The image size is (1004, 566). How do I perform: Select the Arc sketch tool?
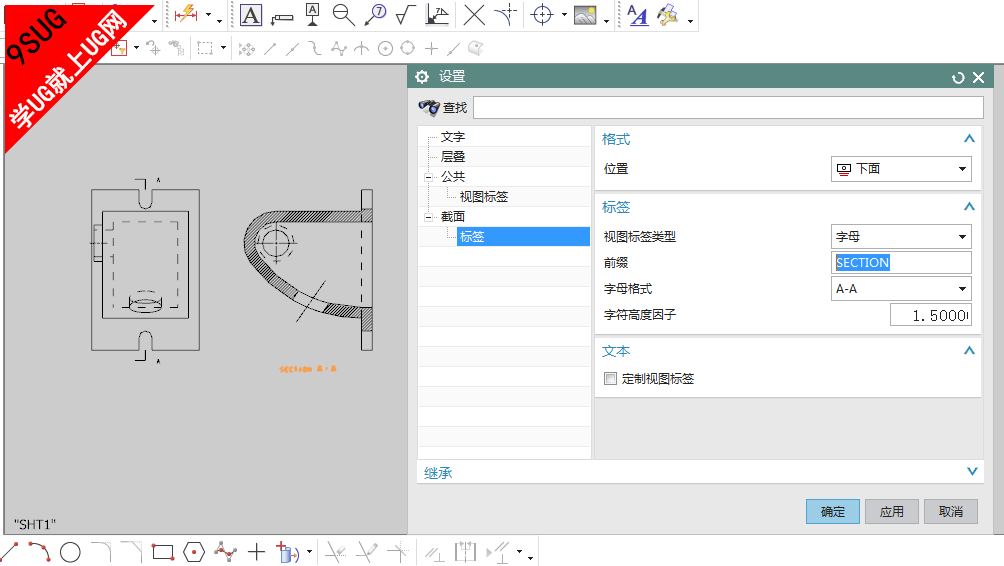[x=40, y=551]
